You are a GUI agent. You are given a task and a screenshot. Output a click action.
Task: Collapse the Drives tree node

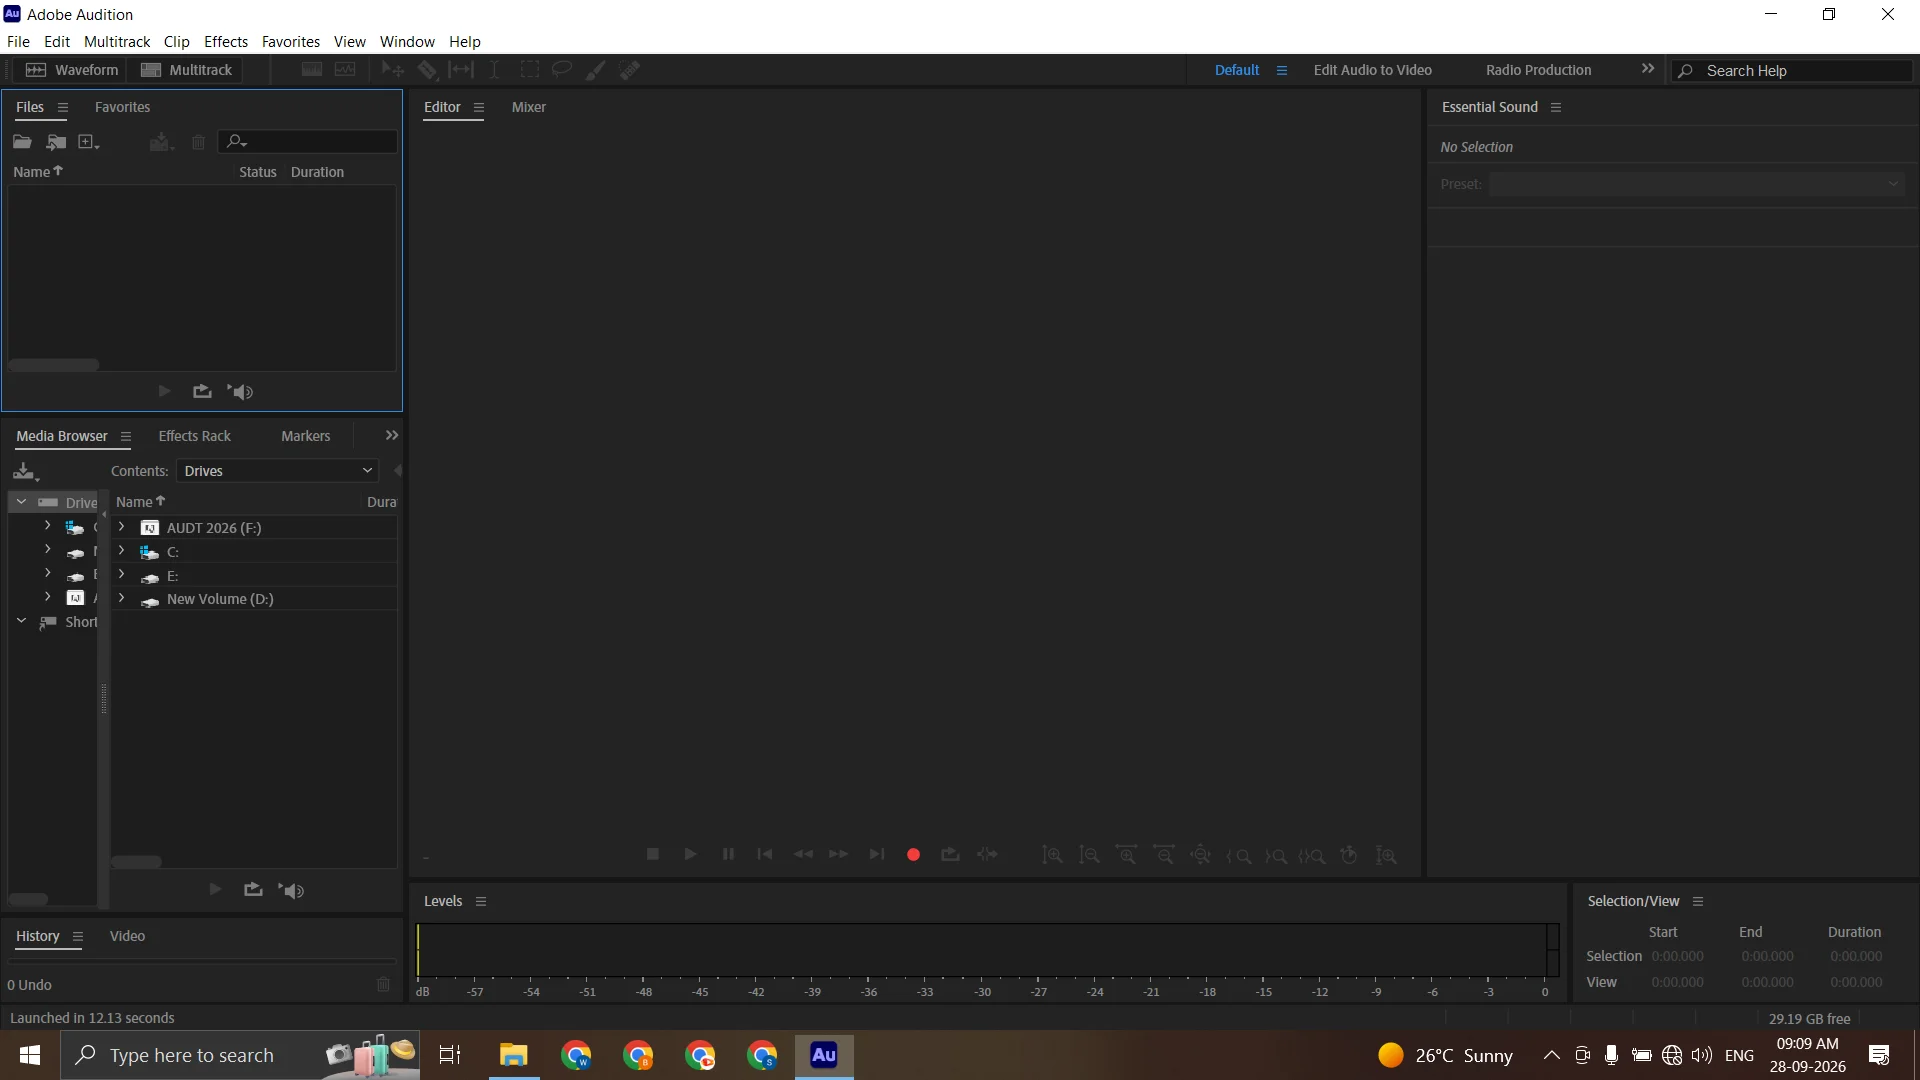[x=21, y=502]
